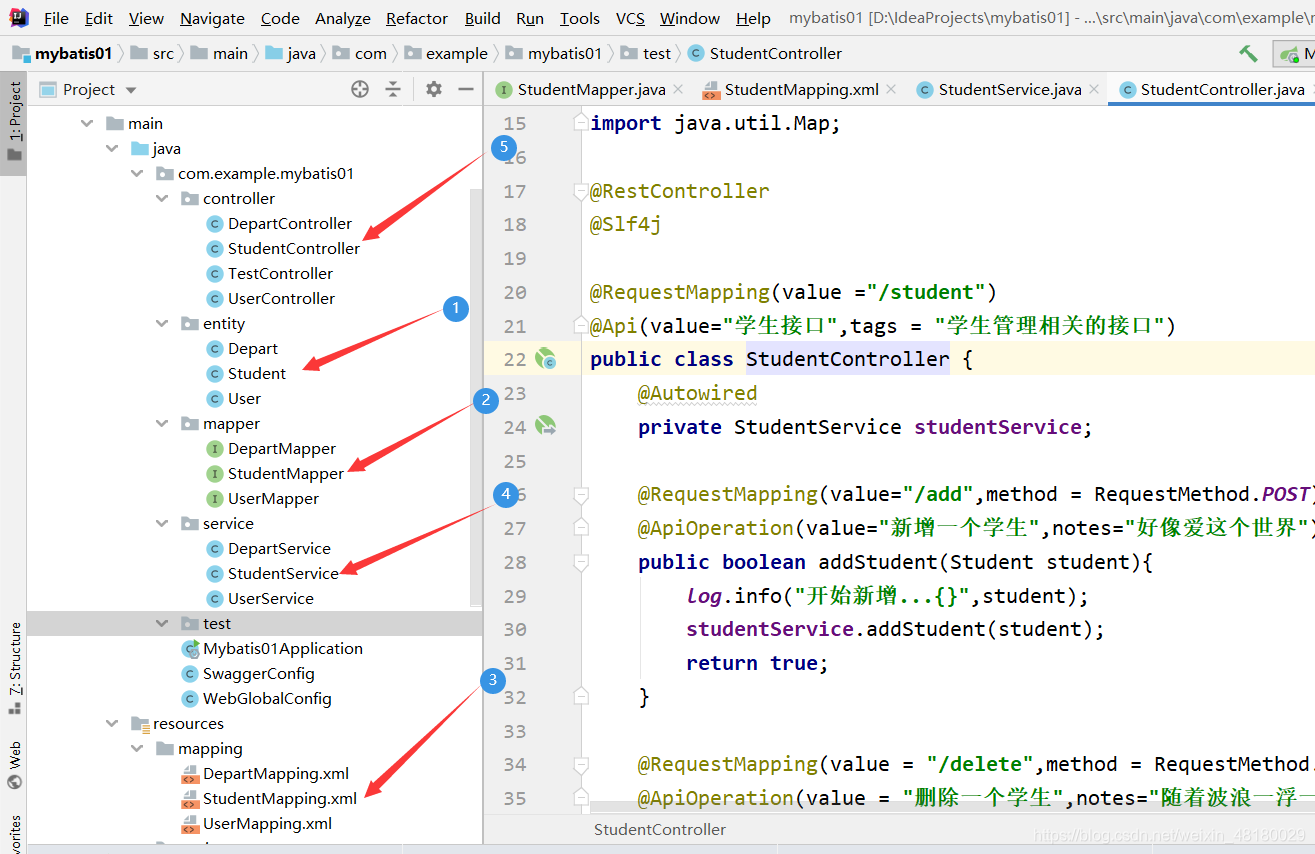The image size is (1315, 854).
Task: Click the gutter bean icon on line 24
Action: point(545,426)
